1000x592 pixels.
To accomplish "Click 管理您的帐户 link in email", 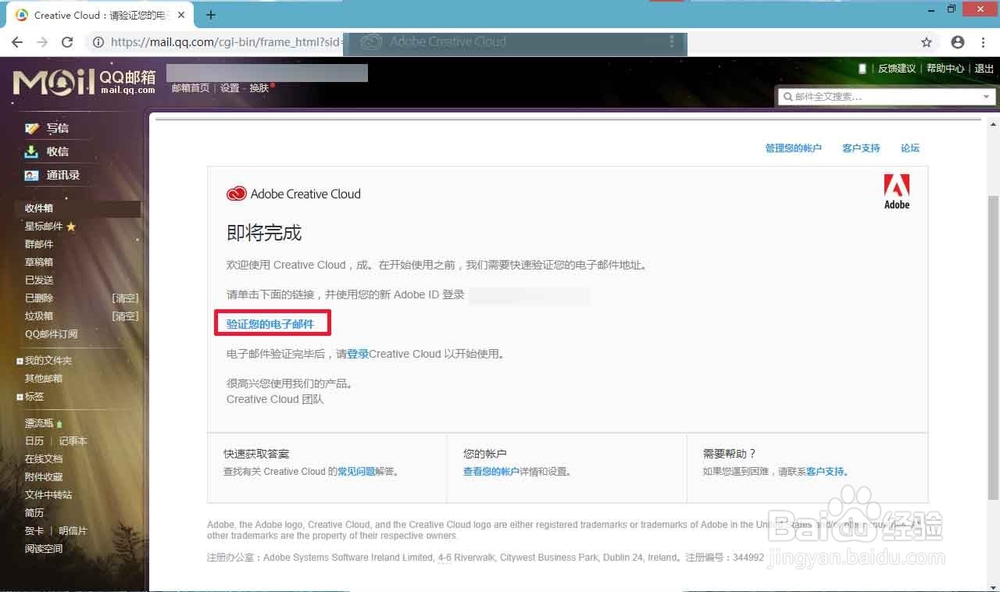I will pos(793,148).
